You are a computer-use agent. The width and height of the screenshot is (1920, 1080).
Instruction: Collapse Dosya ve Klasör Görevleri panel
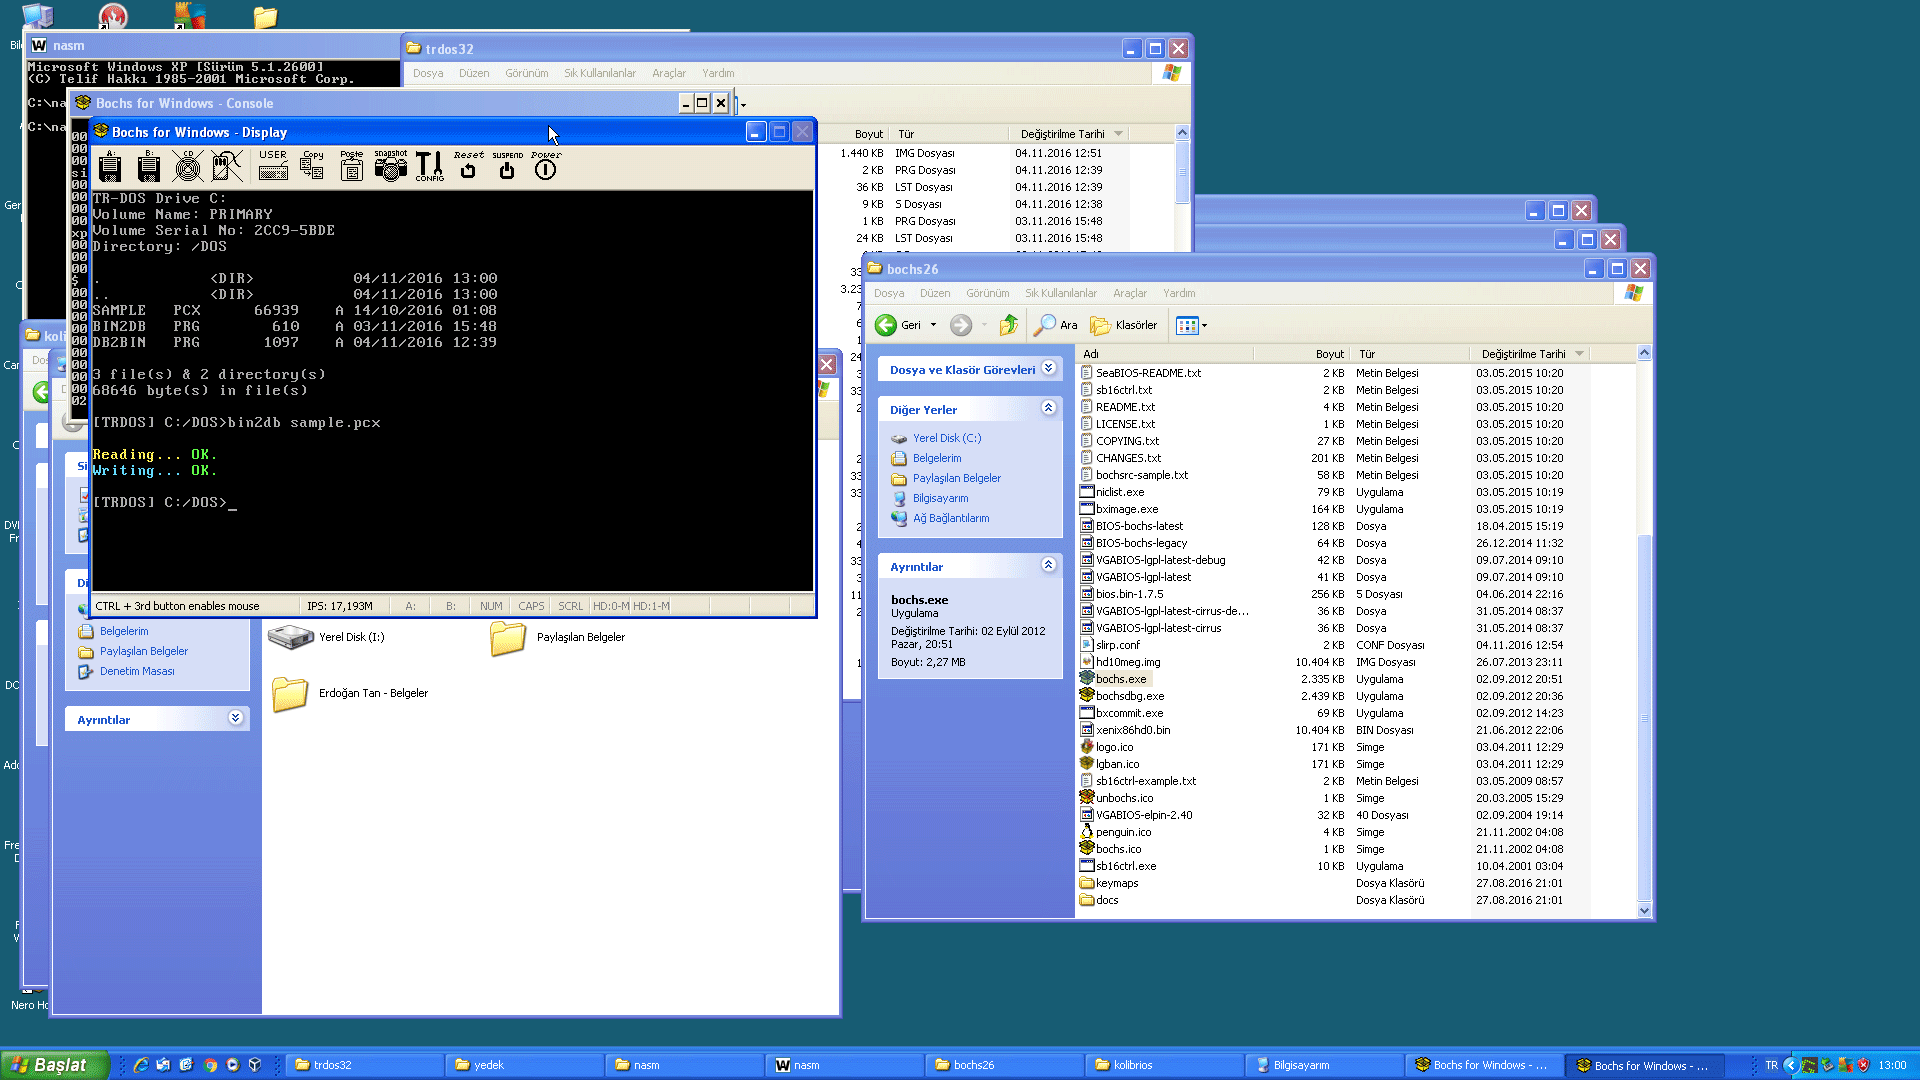(1048, 368)
